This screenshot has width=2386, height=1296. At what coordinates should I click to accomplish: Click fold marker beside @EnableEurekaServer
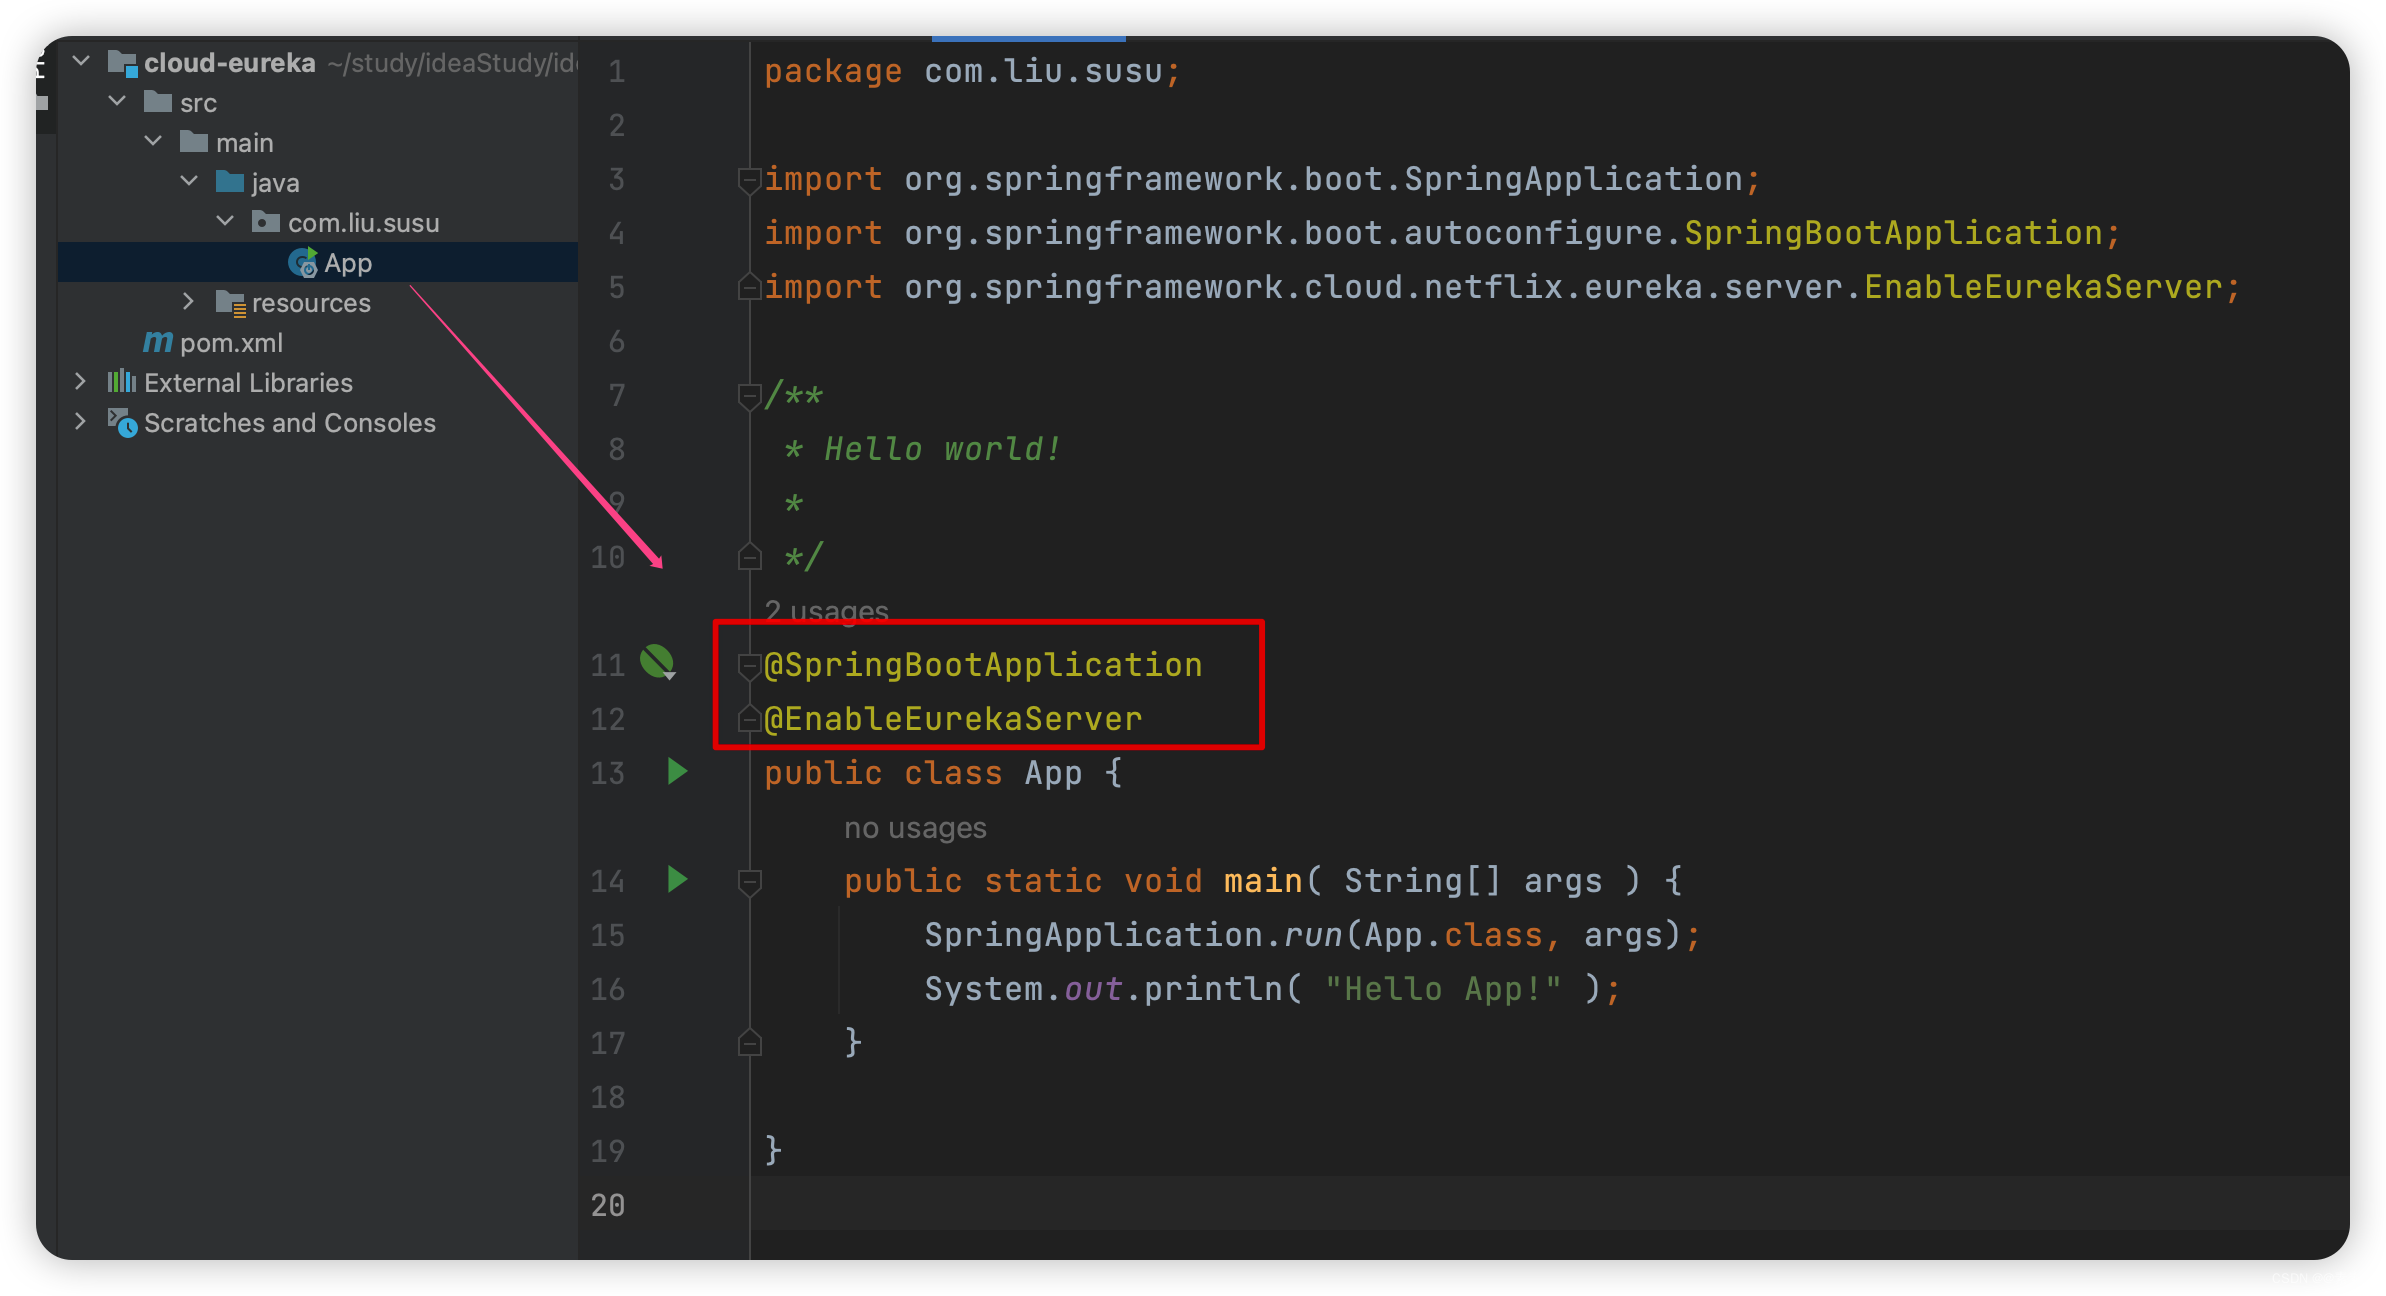[x=749, y=719]
